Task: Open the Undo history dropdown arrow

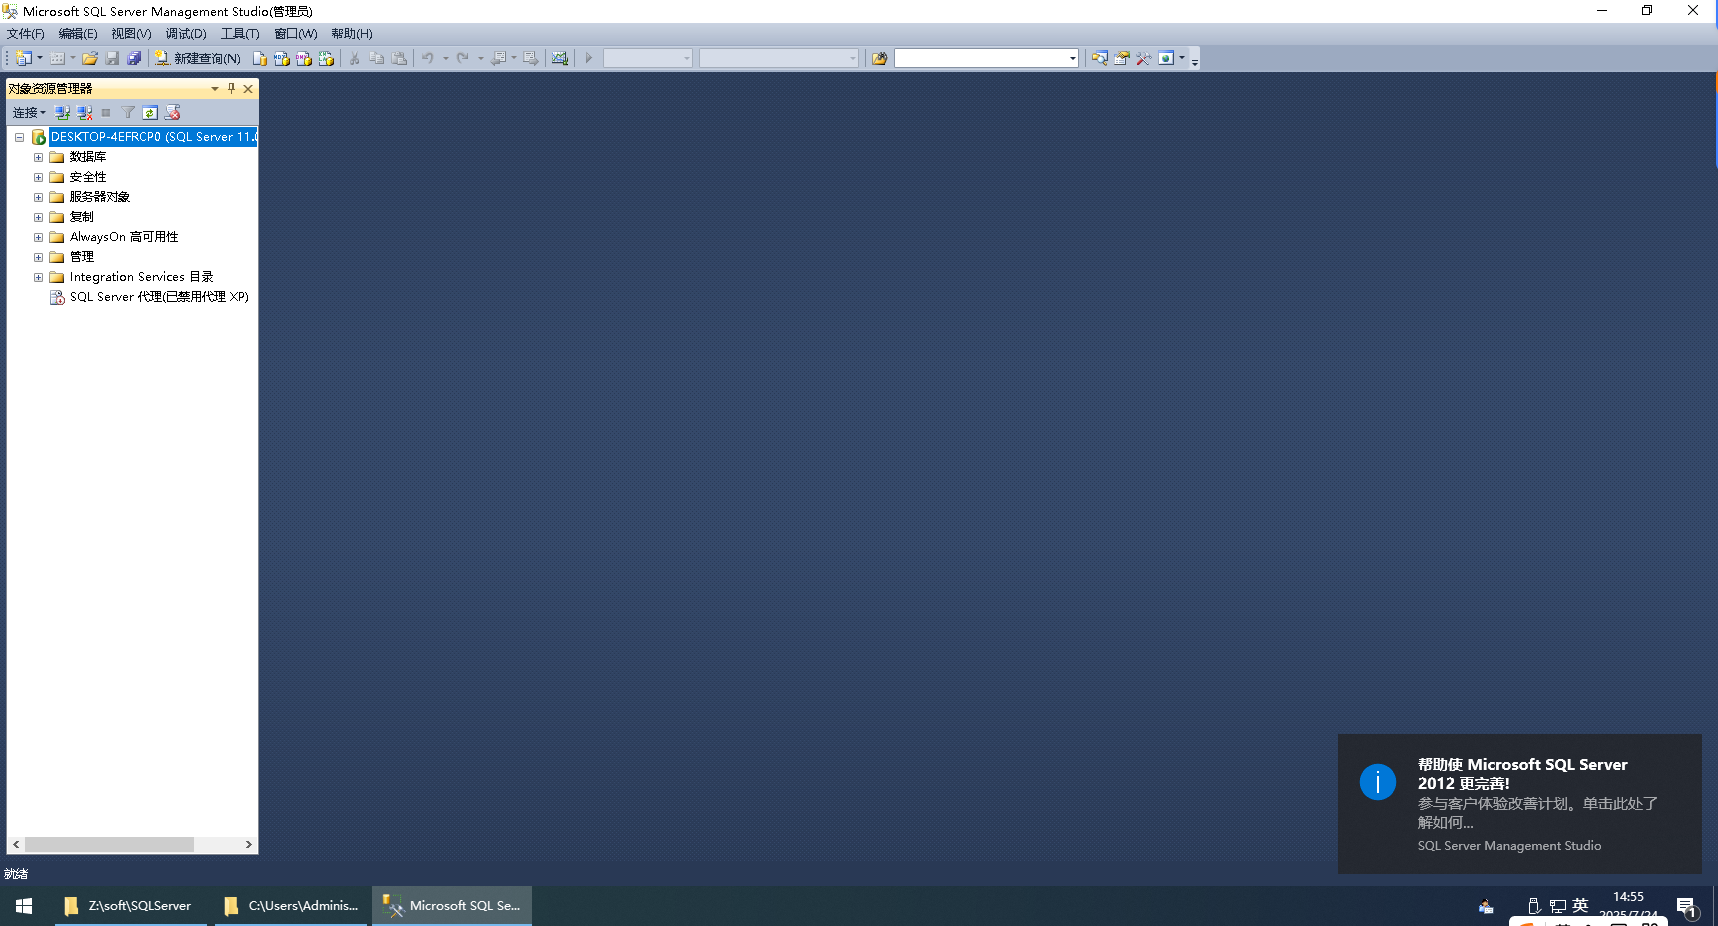Action: click(446, 58)
